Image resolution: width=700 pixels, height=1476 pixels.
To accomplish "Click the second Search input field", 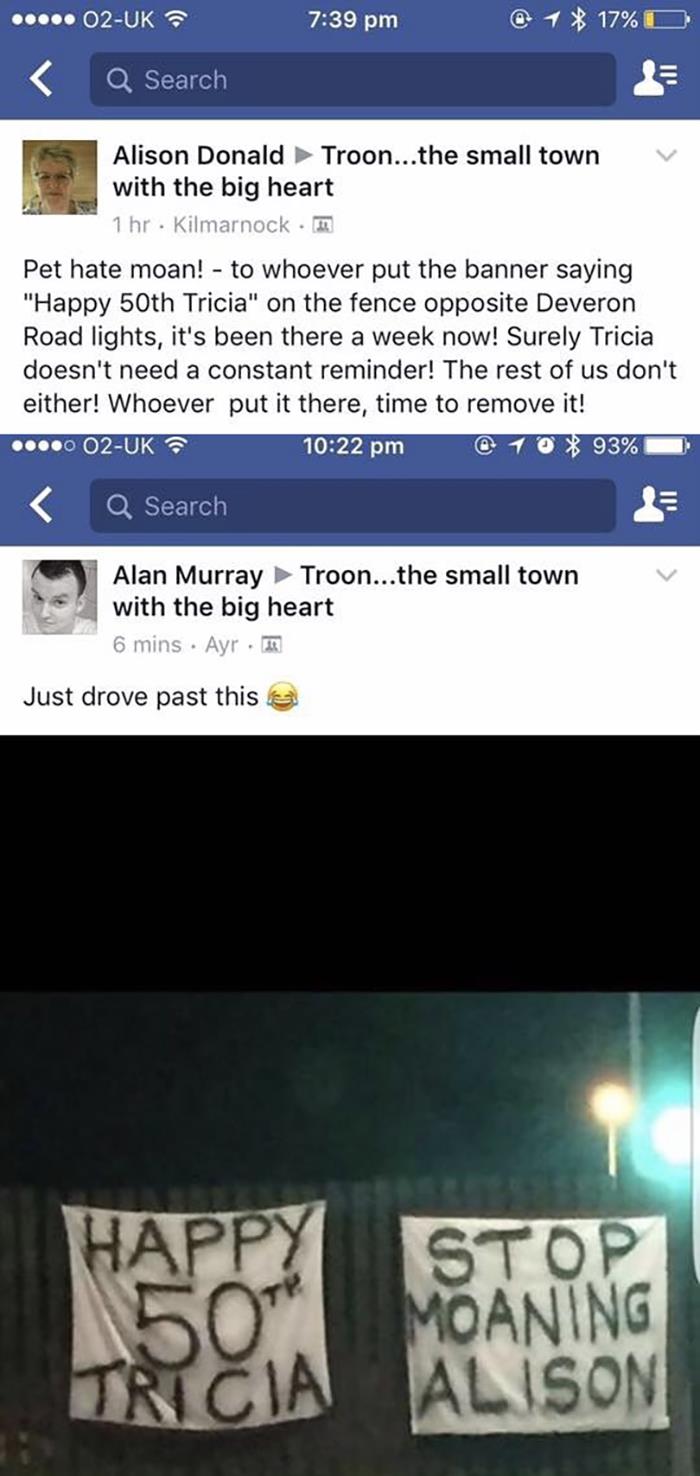I will [x=353, y=506].
